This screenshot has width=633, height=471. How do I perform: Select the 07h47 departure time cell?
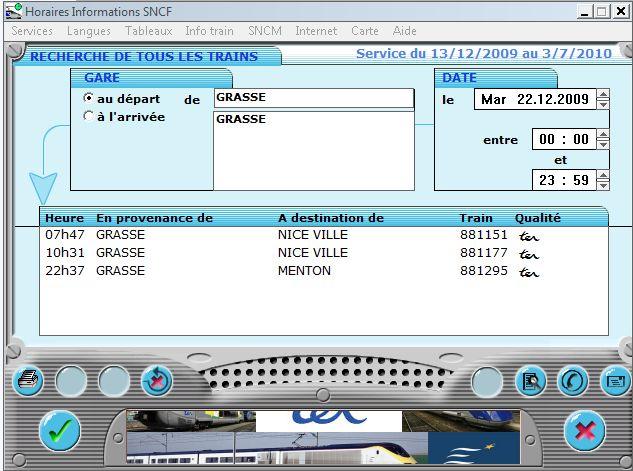tap(65, 234)
